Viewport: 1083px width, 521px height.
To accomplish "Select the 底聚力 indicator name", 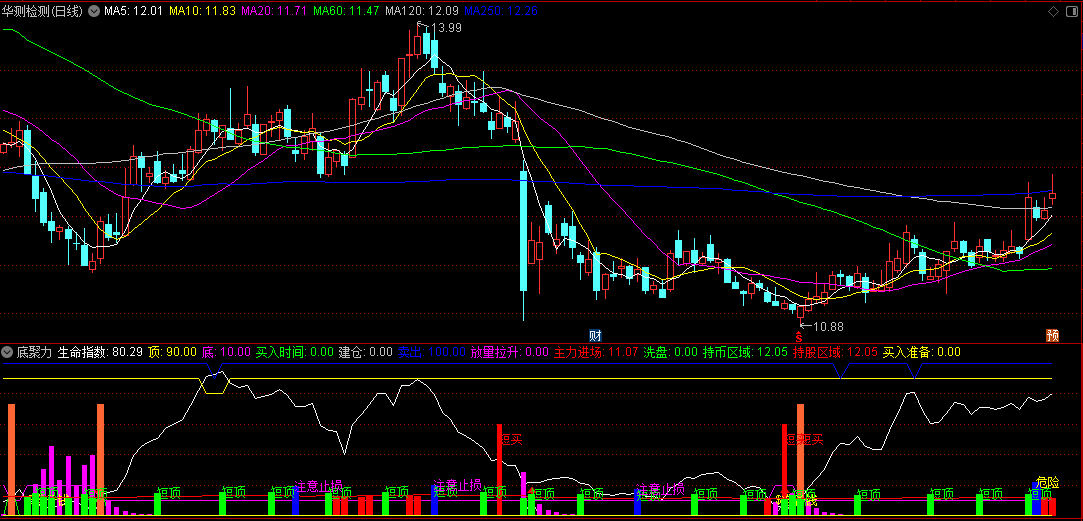I will pyautogui.click(x=35, y=352).
